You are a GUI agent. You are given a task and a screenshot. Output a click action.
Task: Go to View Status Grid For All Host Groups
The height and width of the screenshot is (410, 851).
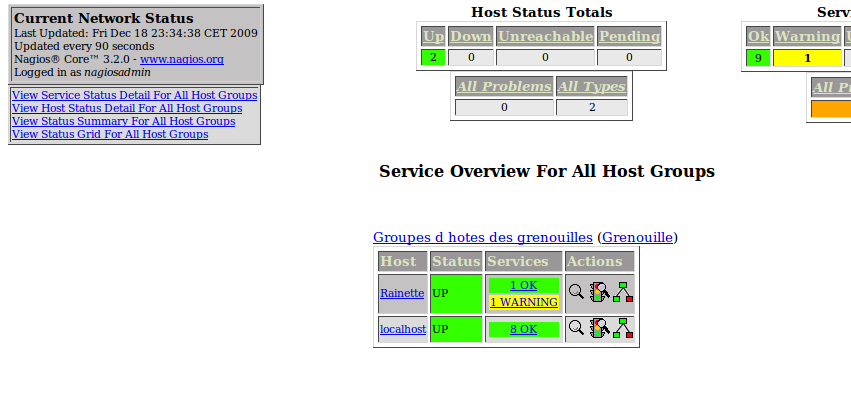pyautogui.click(x=110, y=134)
